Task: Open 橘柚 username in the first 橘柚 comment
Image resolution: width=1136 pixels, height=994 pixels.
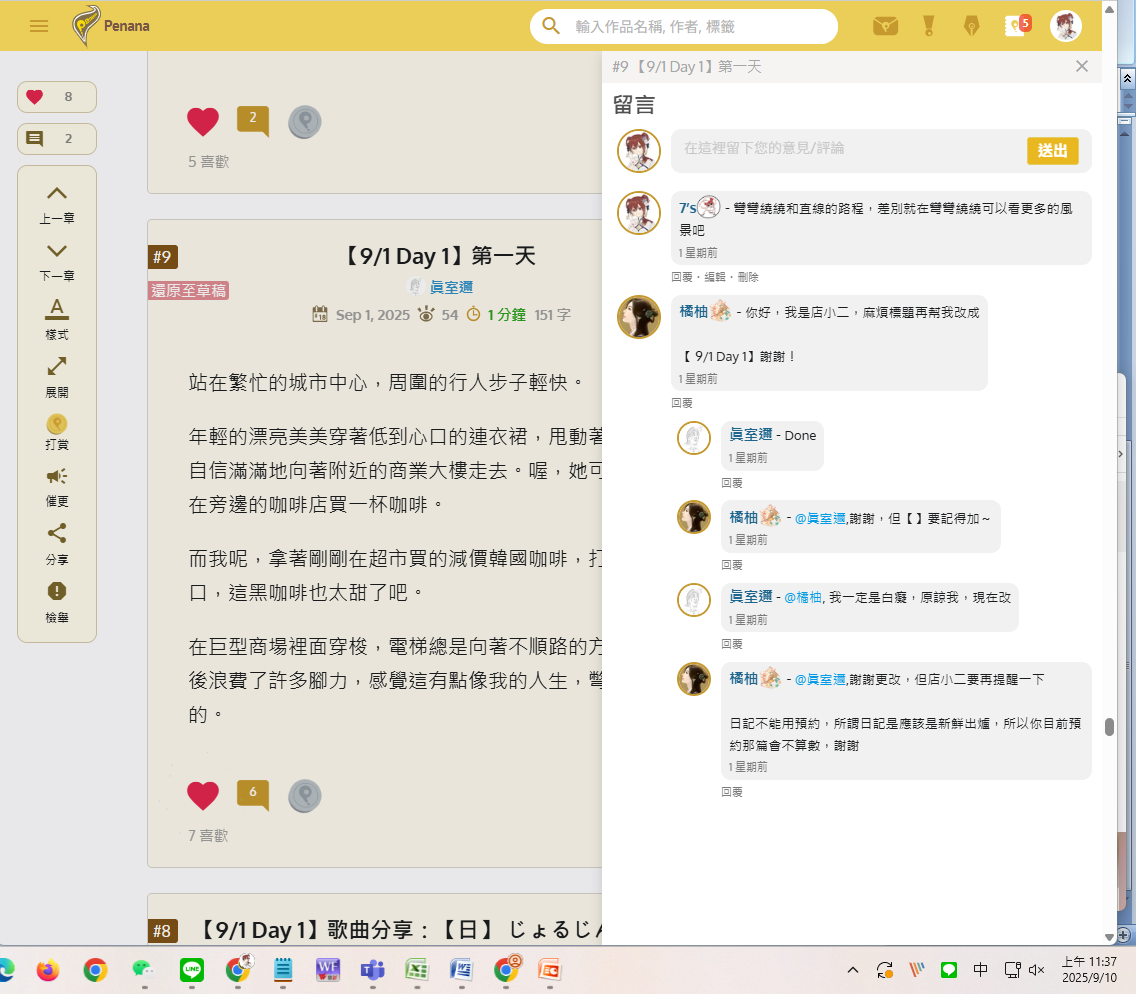Action: [x=693, y=312]
